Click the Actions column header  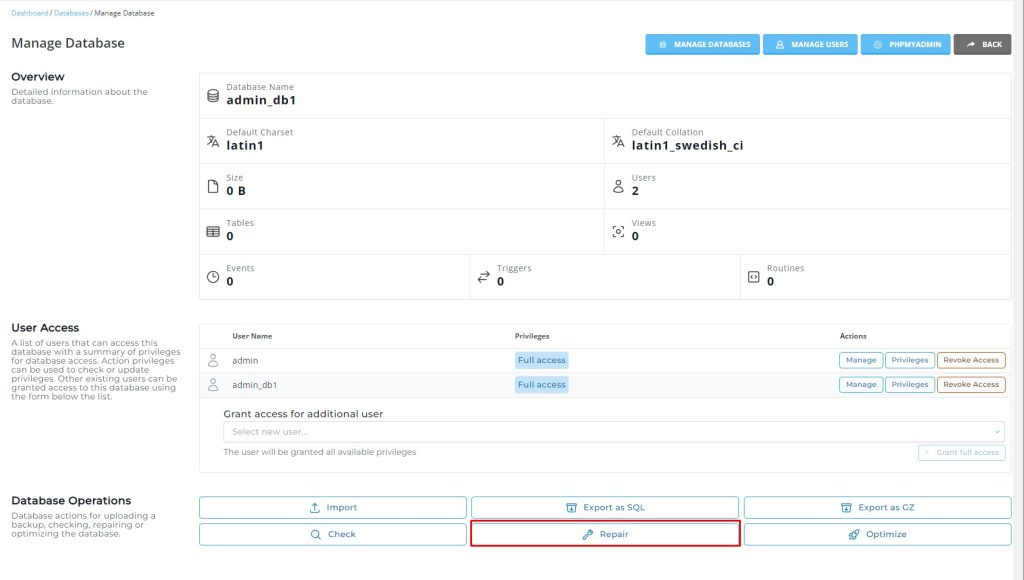coord(853,336)
